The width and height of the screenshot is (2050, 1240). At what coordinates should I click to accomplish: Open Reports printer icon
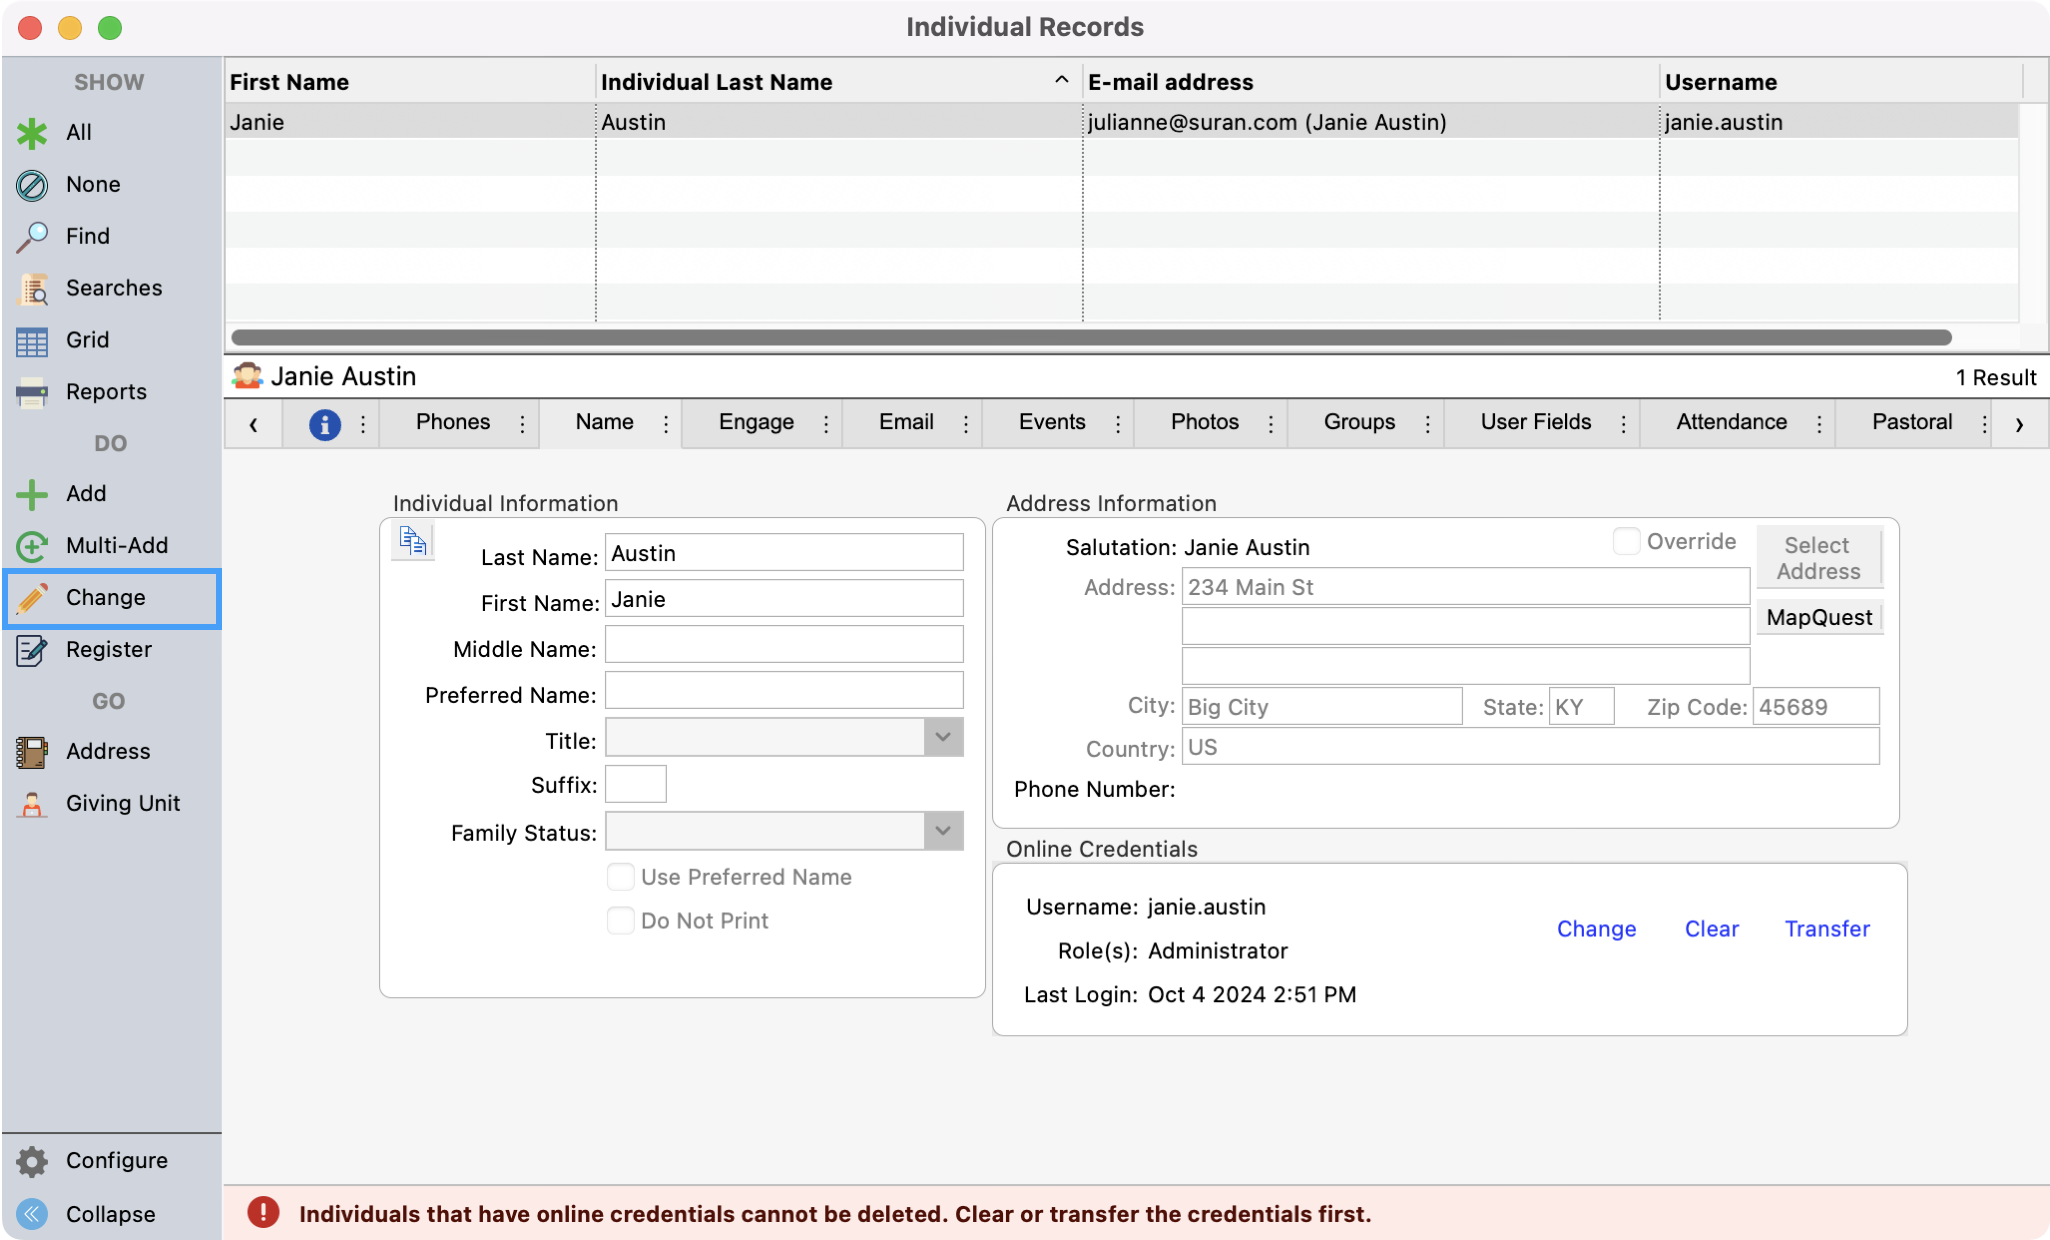[x=32, y=393]
